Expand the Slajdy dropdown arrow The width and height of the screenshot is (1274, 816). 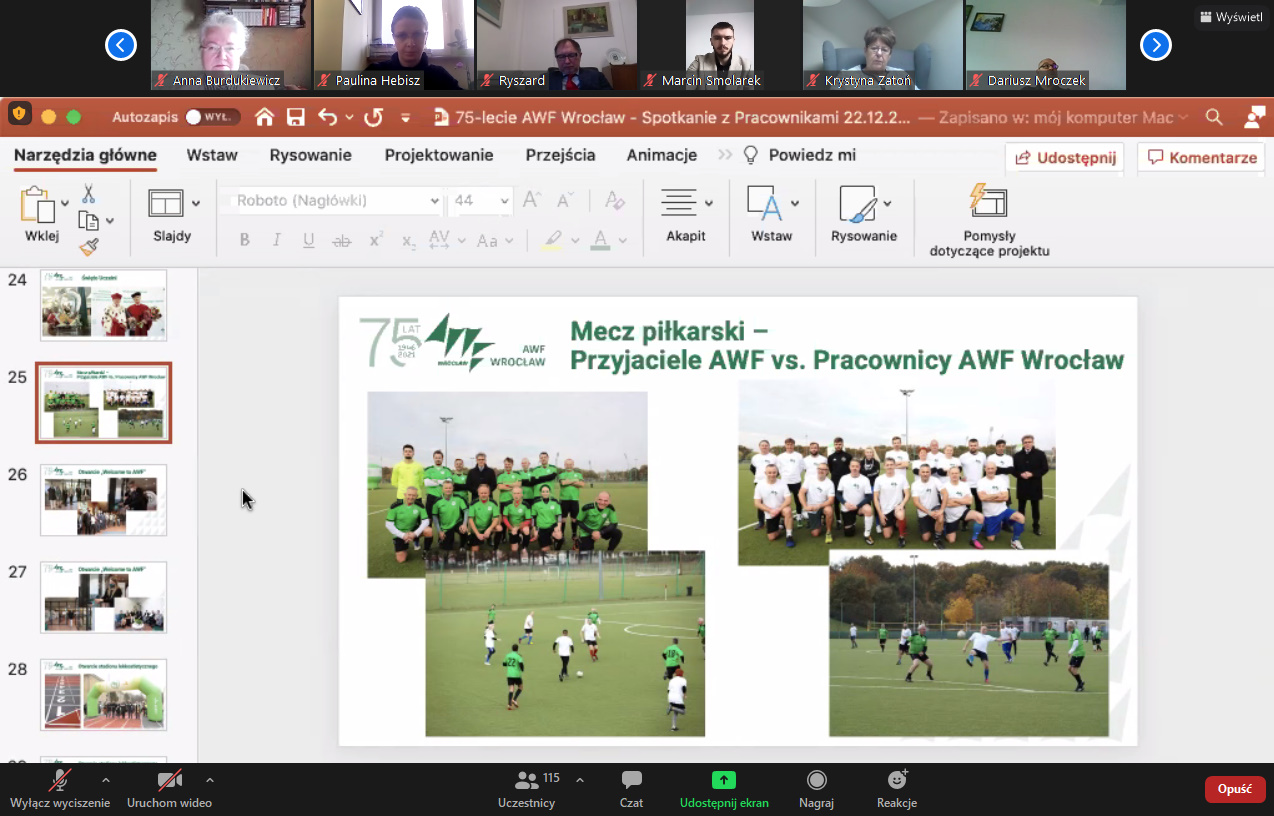tap(196, 203)
